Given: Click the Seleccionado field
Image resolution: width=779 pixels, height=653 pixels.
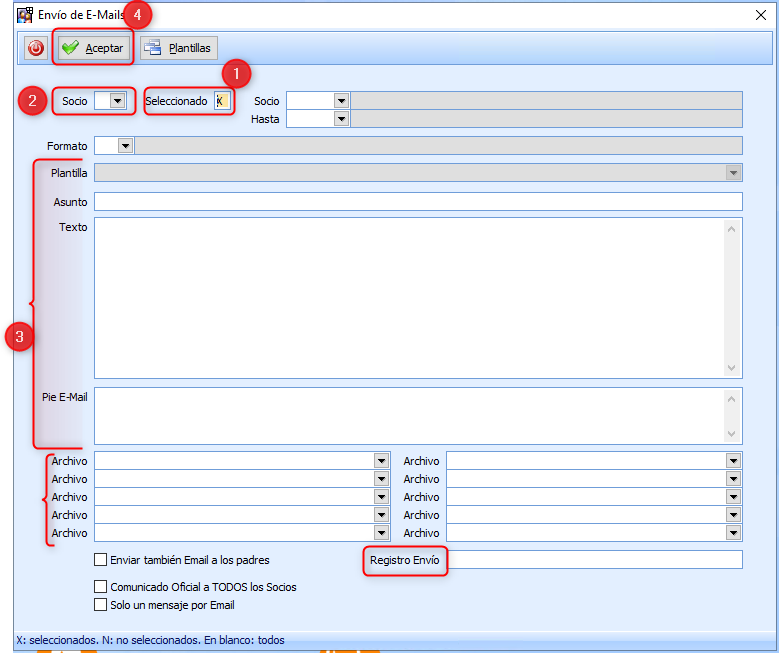Looking at the screenshot, I should (x=222, y=101).
